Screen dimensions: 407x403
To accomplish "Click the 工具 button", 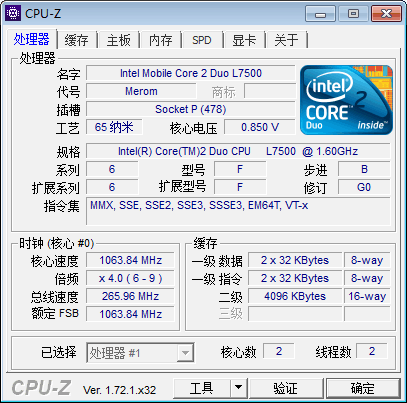I will tap(201, 388).
